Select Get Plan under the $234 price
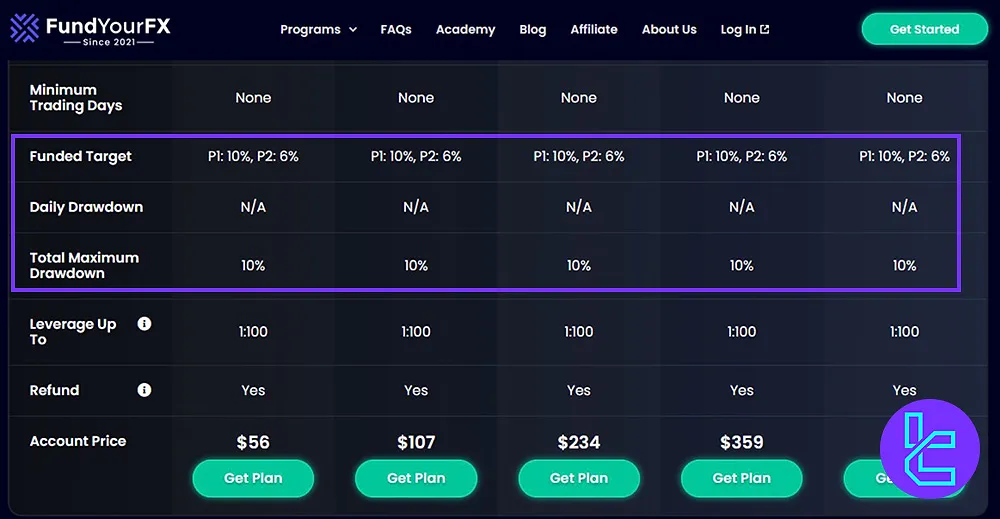1000x519 pixels. pyautogui.click(x=579, y=478)
